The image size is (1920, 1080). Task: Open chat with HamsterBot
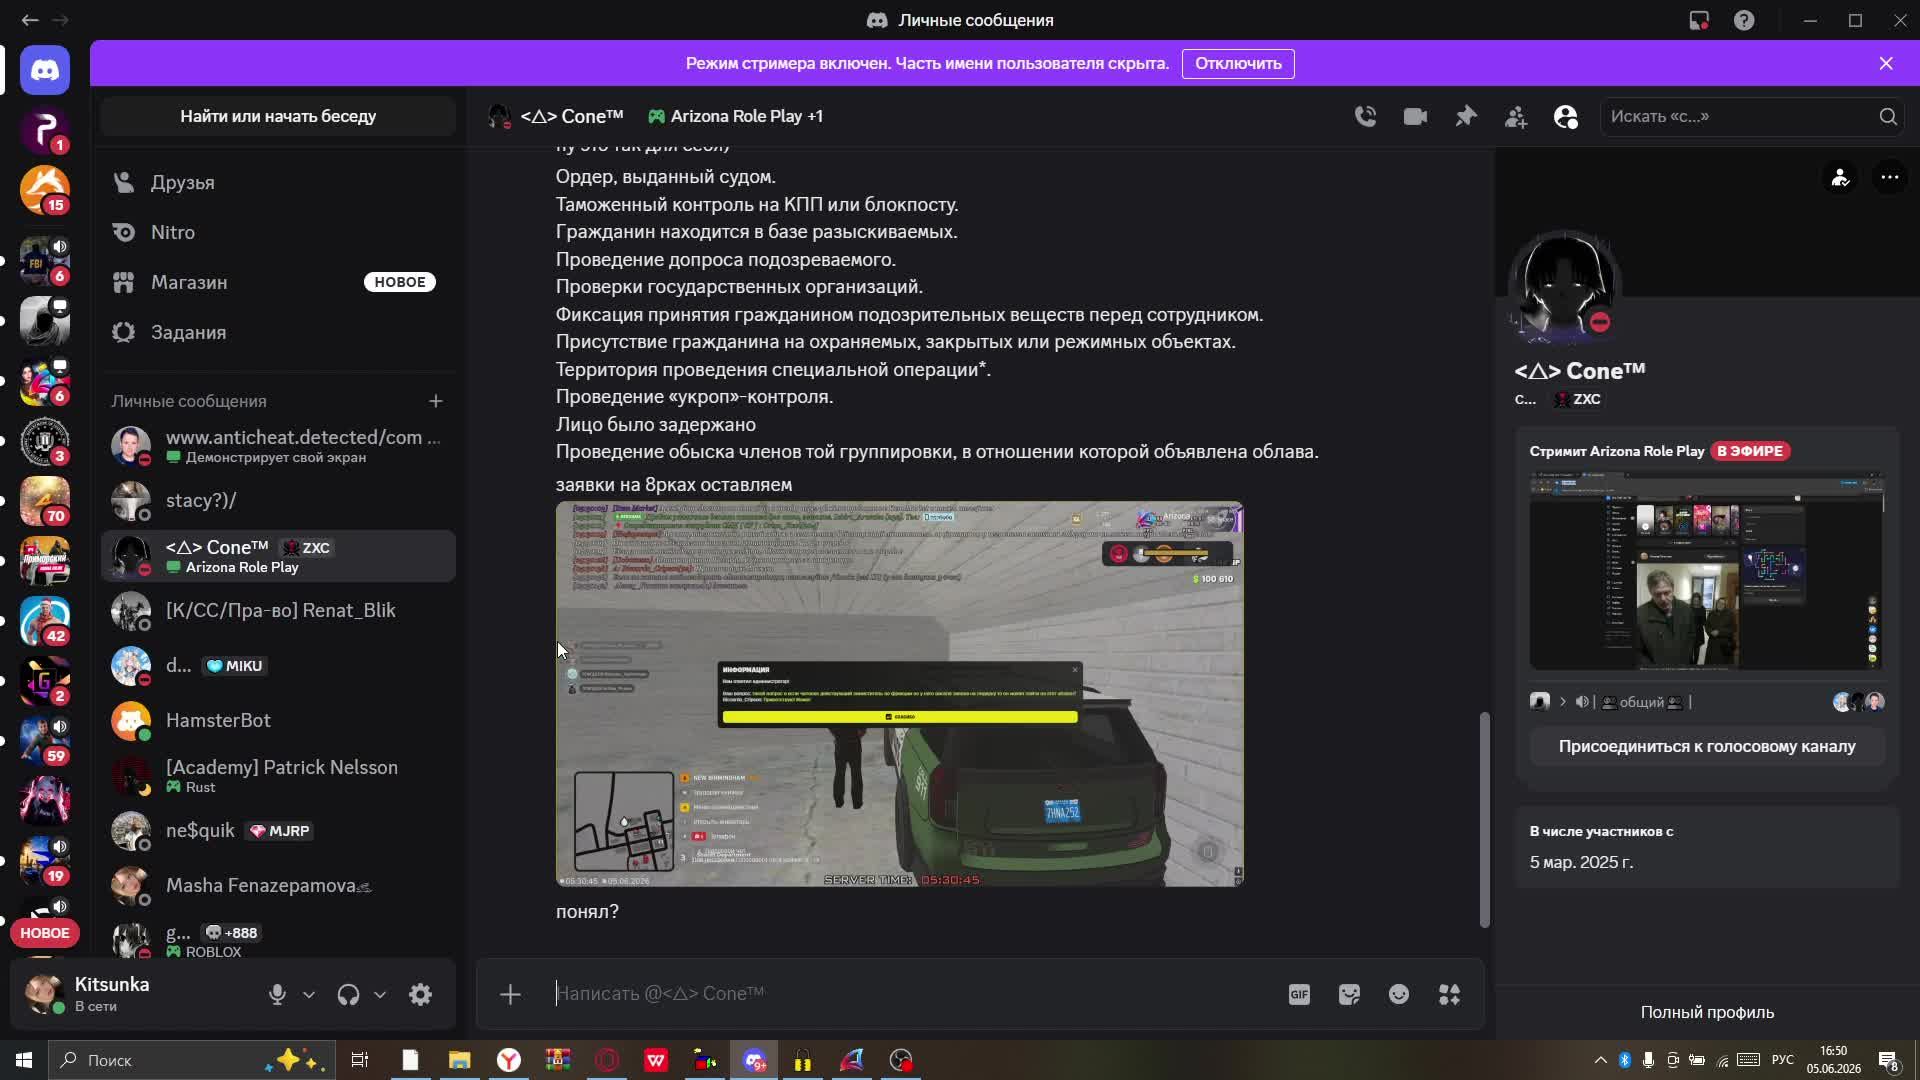tap(278, 720)
